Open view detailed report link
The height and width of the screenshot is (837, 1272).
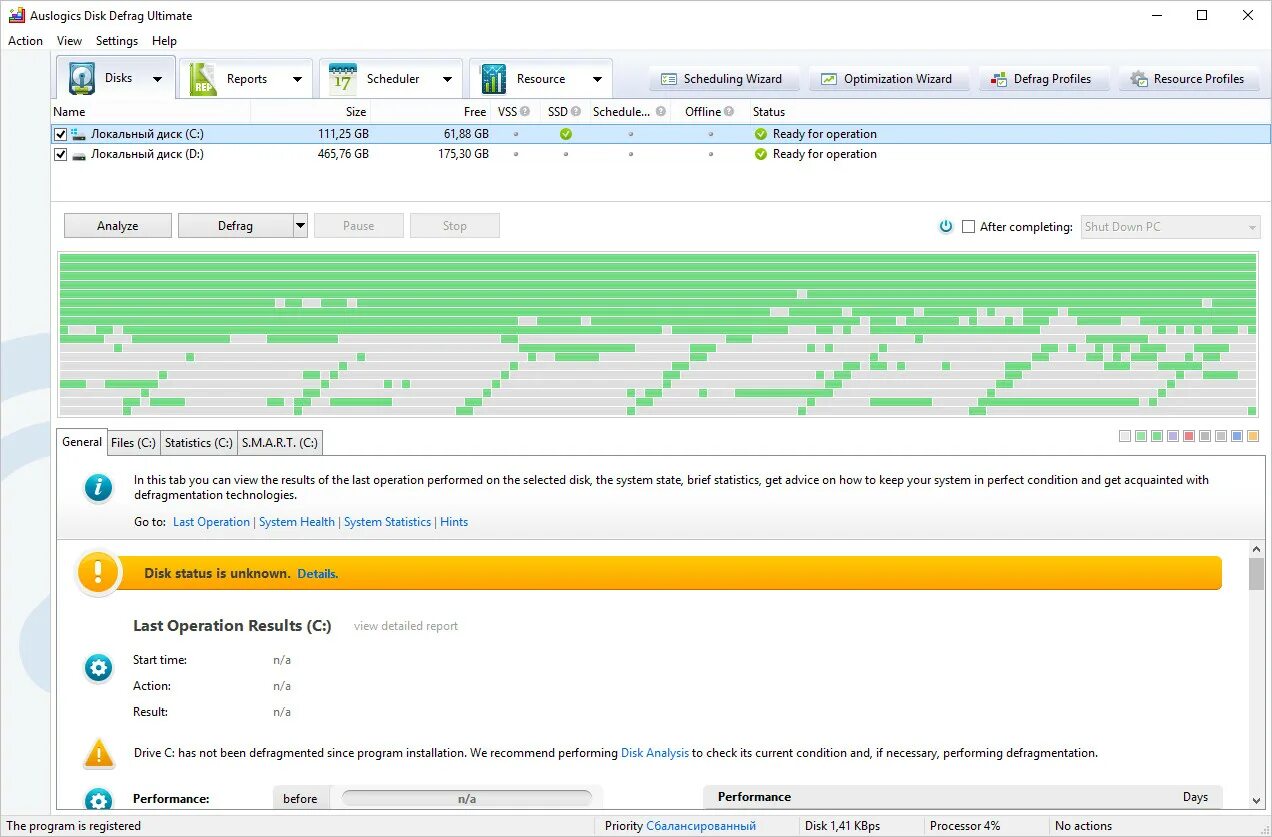tap(406, 626)
